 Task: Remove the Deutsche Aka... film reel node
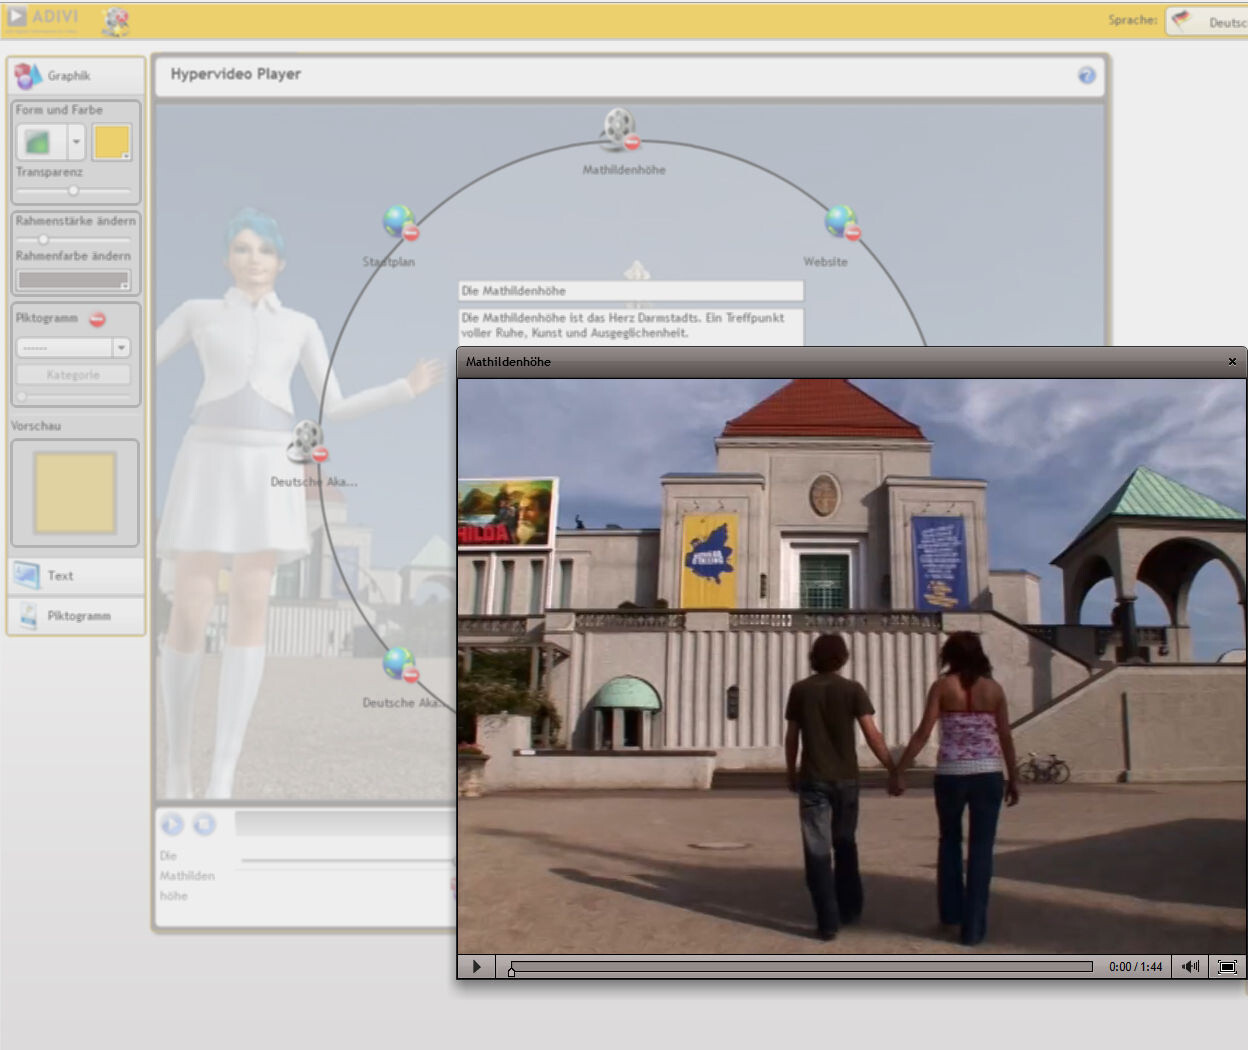pyautogui.click(x=320, y=454)
